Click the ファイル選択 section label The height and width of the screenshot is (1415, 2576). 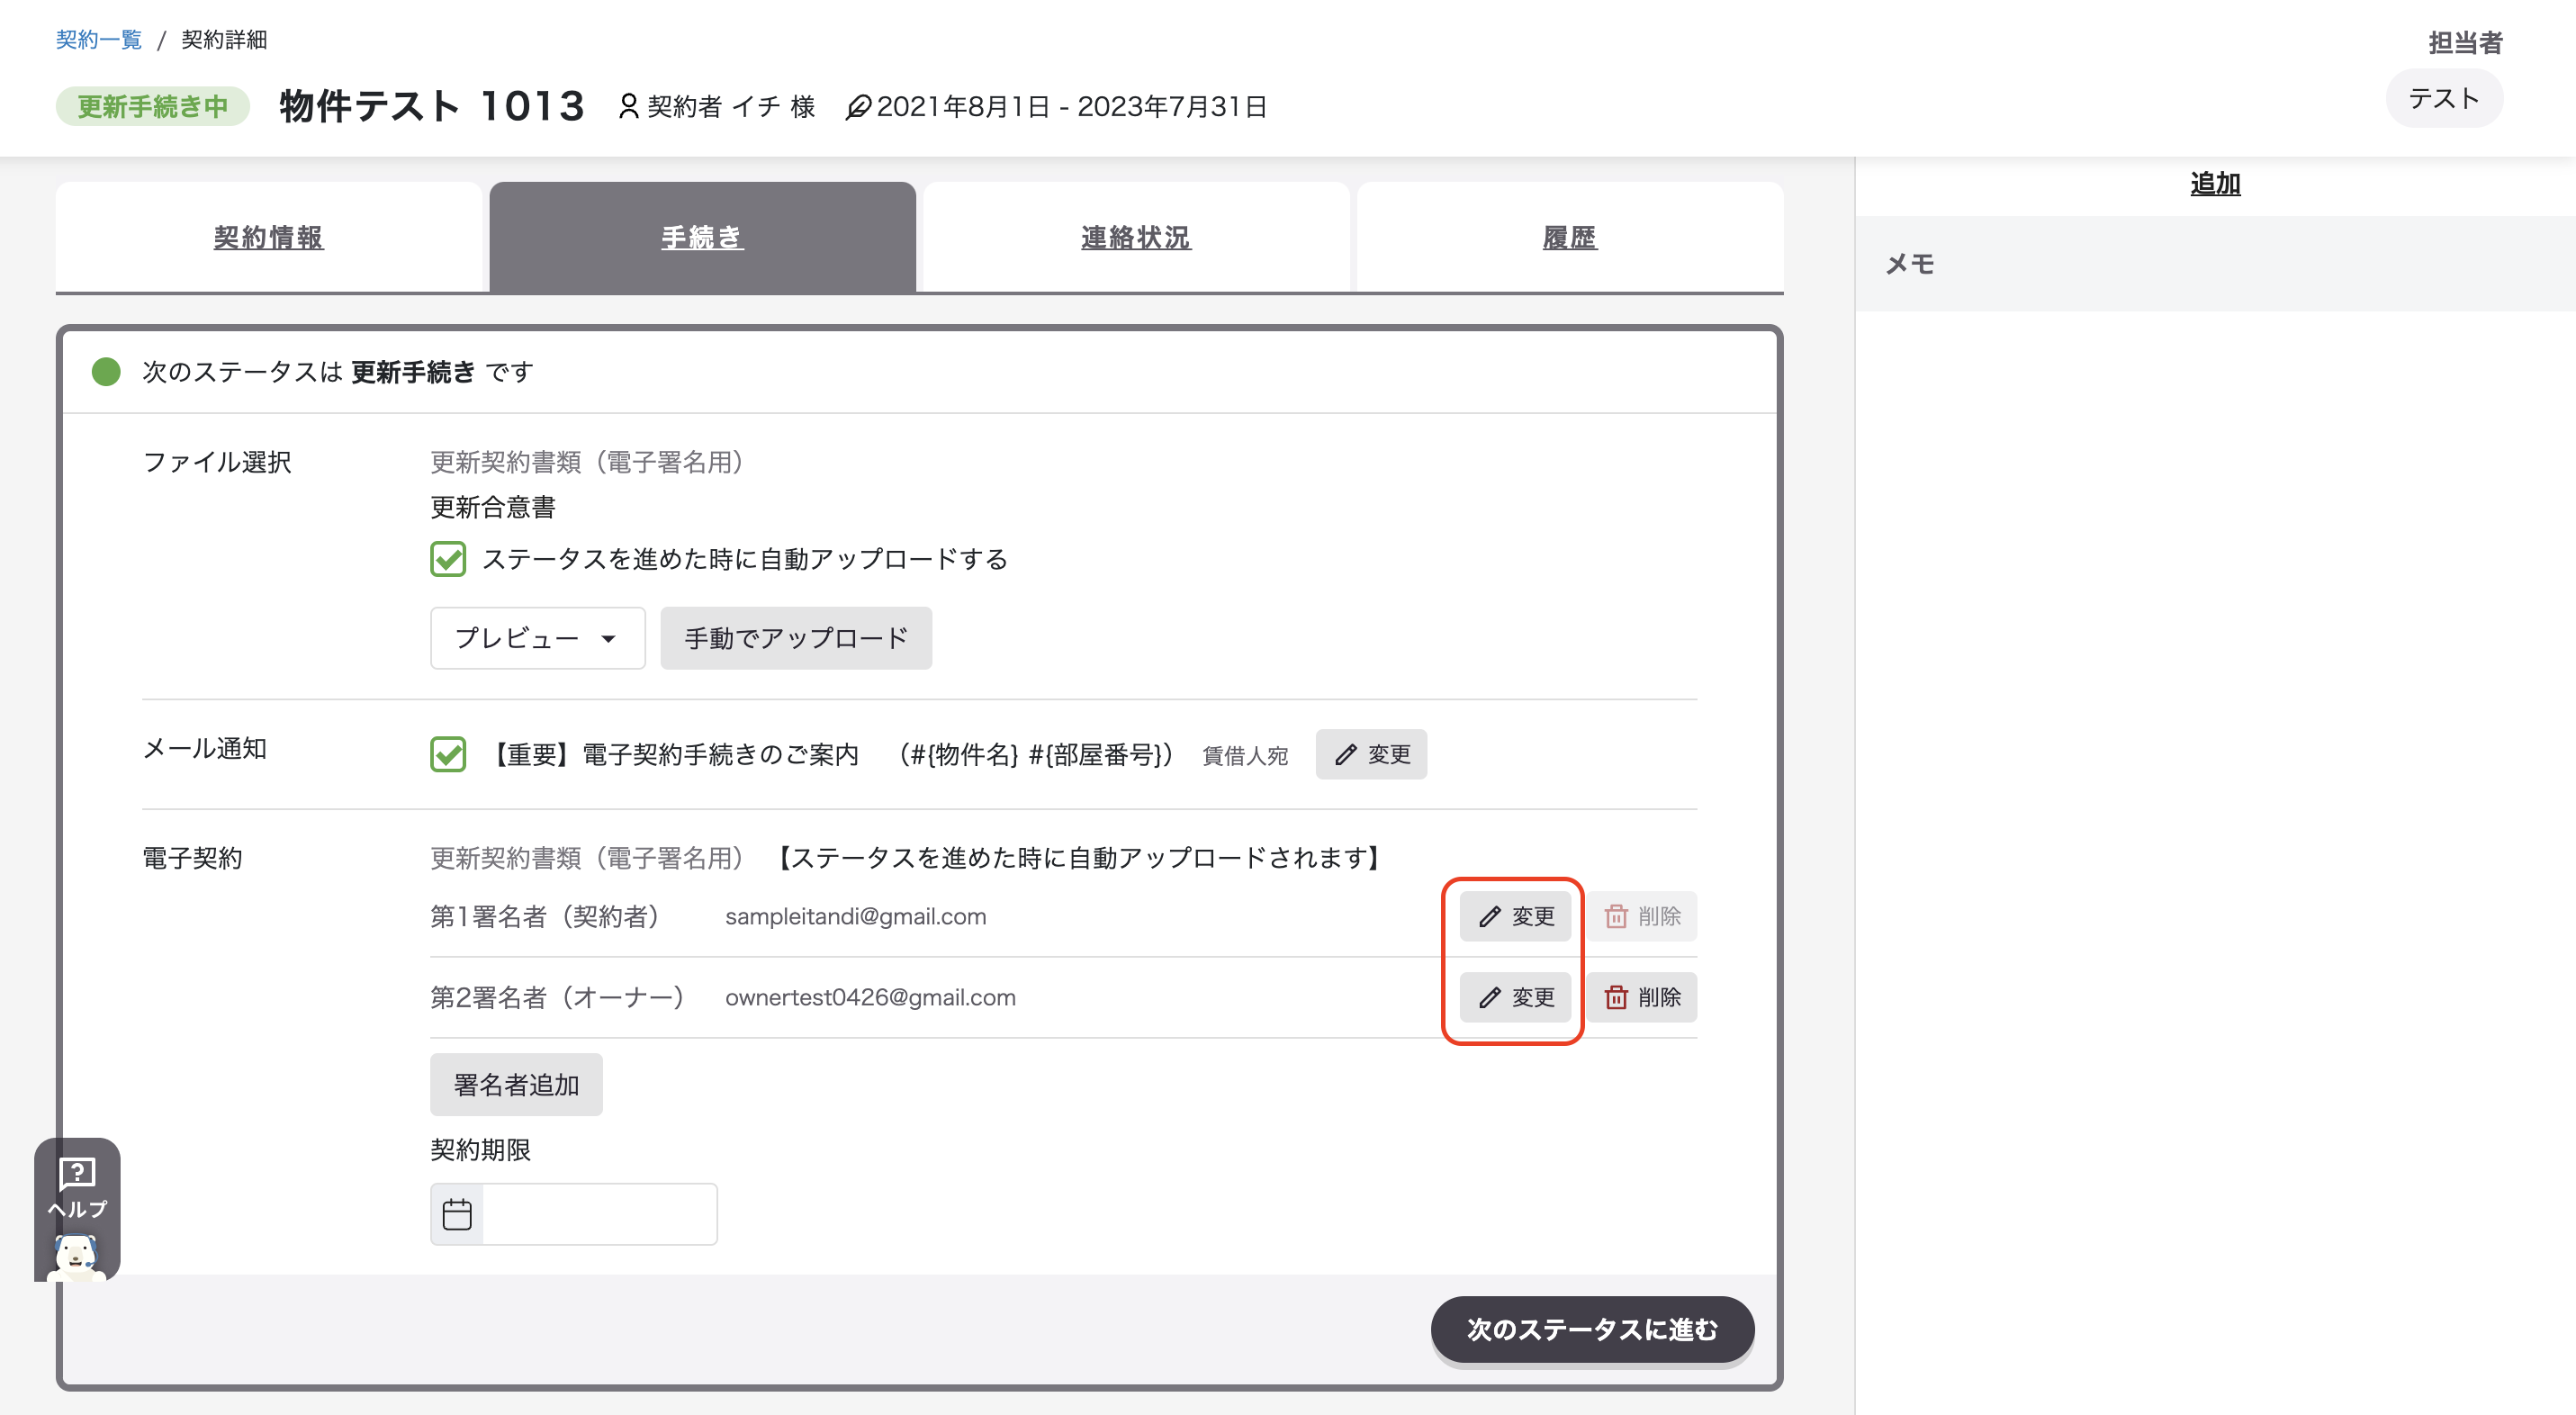tap(217, 462)
